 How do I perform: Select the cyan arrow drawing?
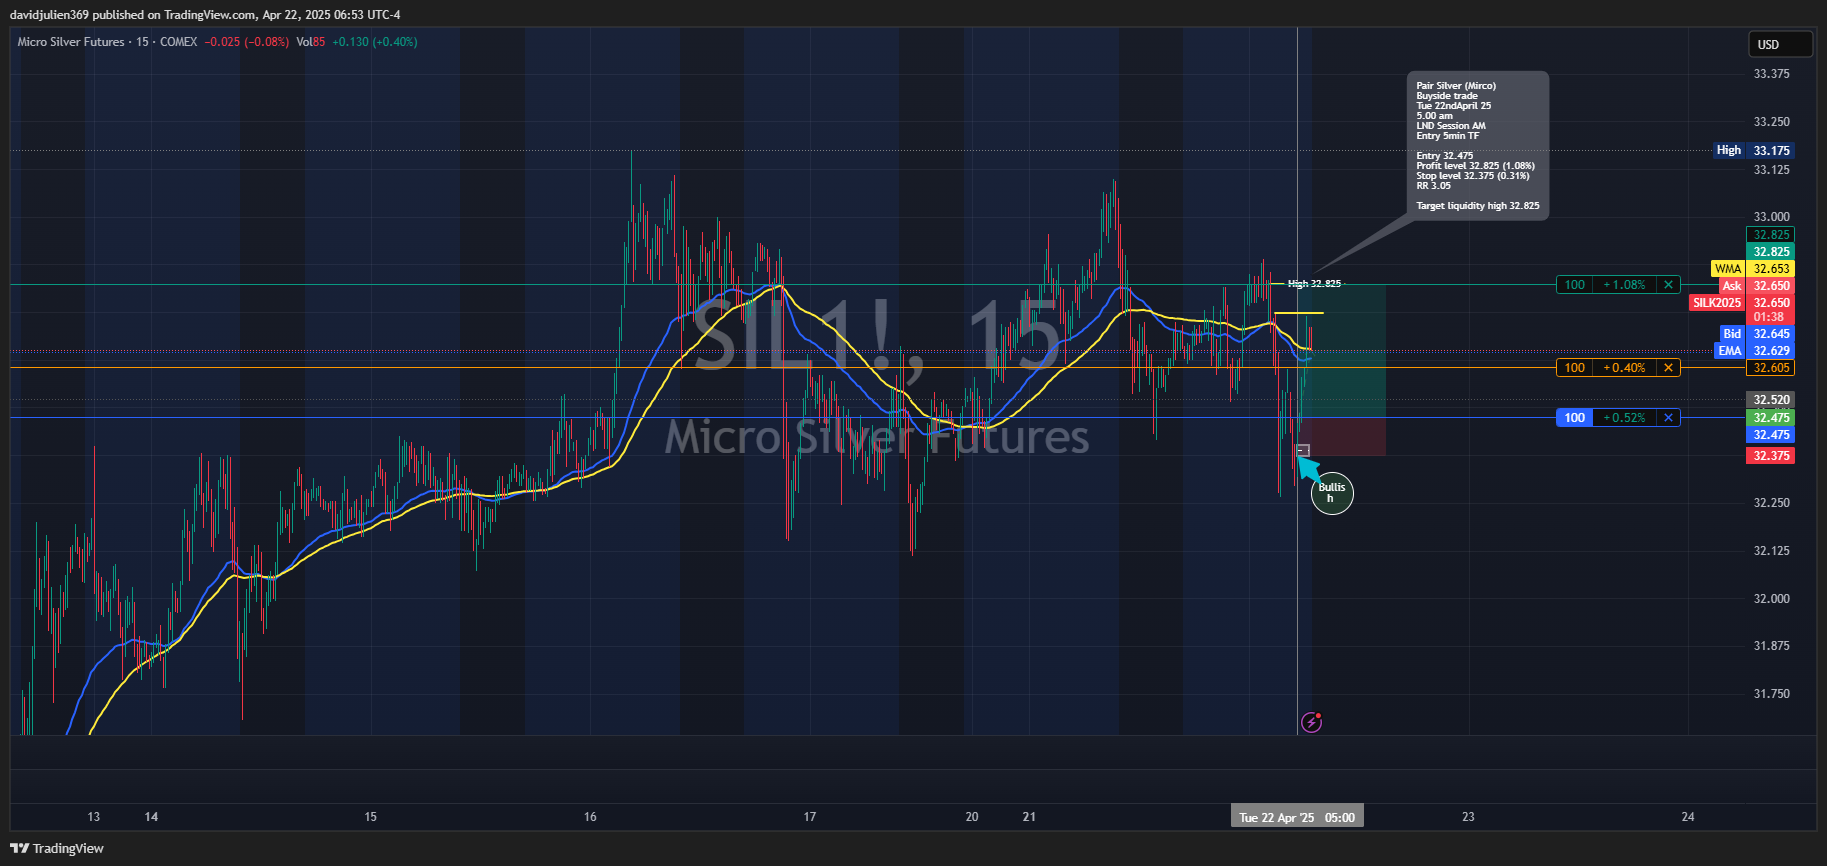(1309, 468)
